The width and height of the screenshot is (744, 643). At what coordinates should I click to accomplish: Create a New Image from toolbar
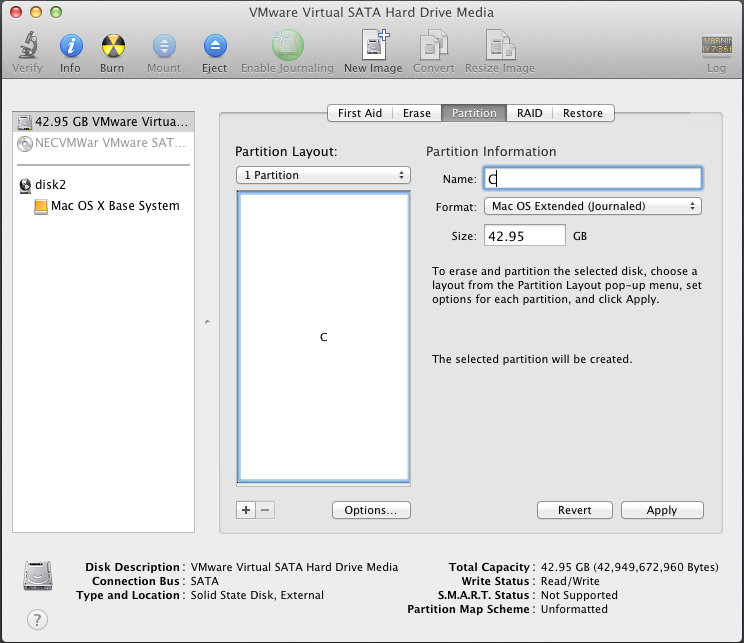point(375,45)
